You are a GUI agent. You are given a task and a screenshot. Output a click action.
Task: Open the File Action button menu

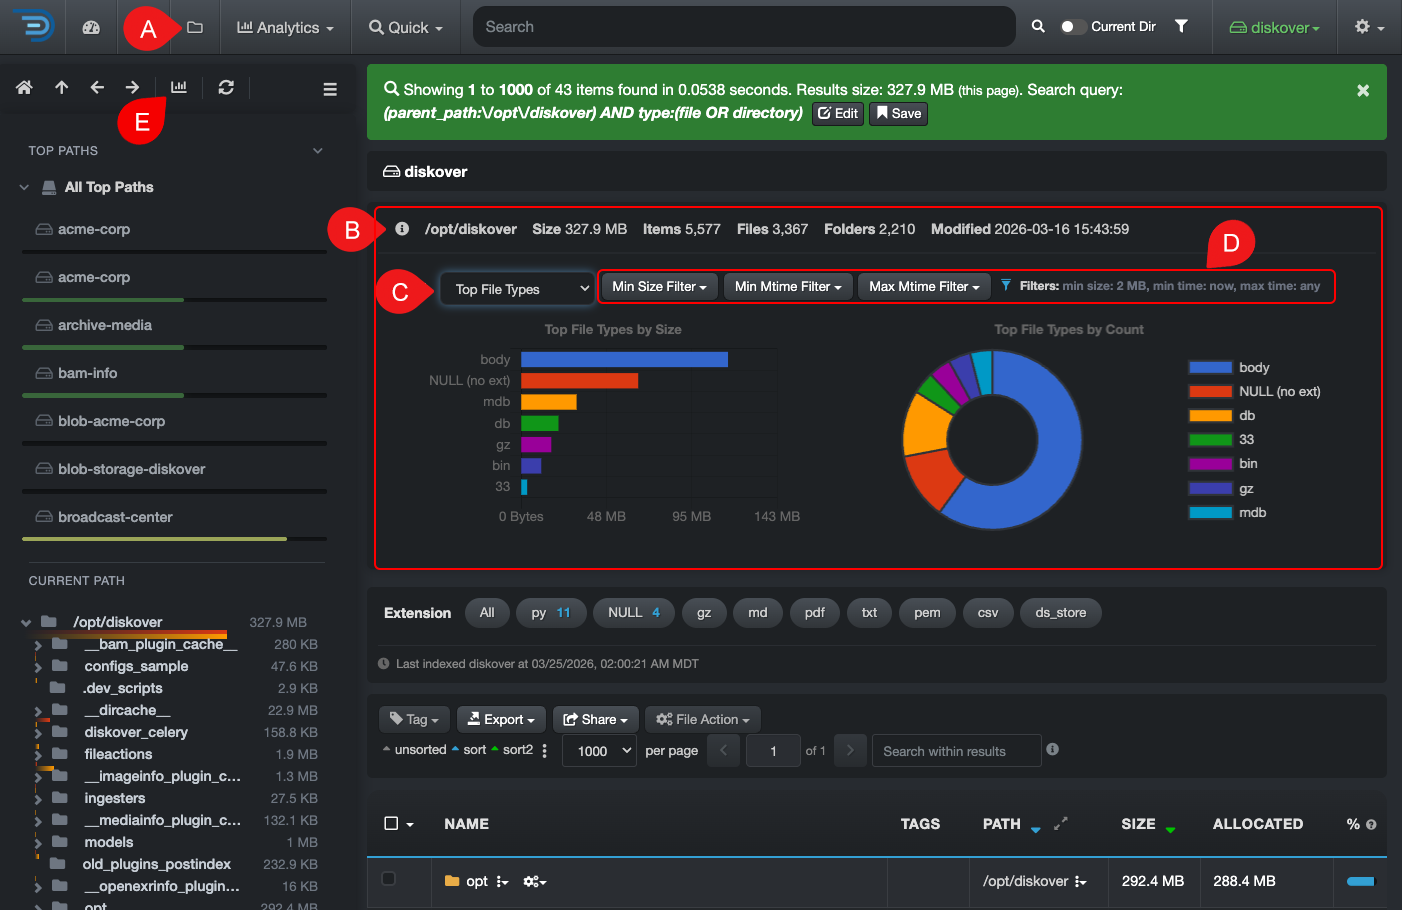pyautogui.click(x=703, y=719)
